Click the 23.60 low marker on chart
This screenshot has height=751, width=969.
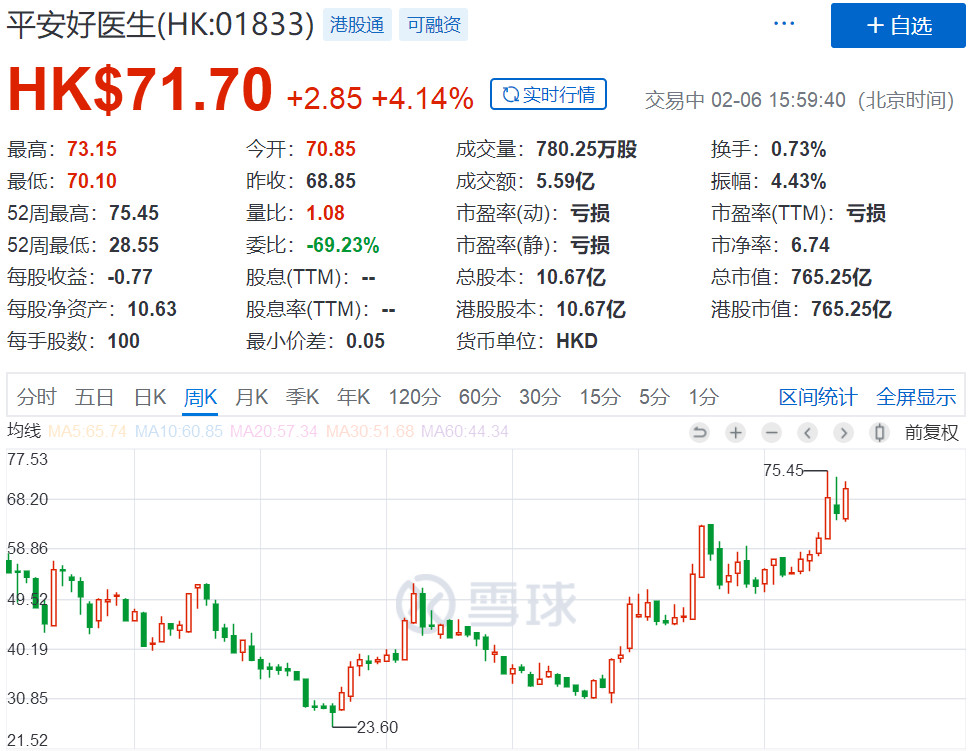click(377, 727)
